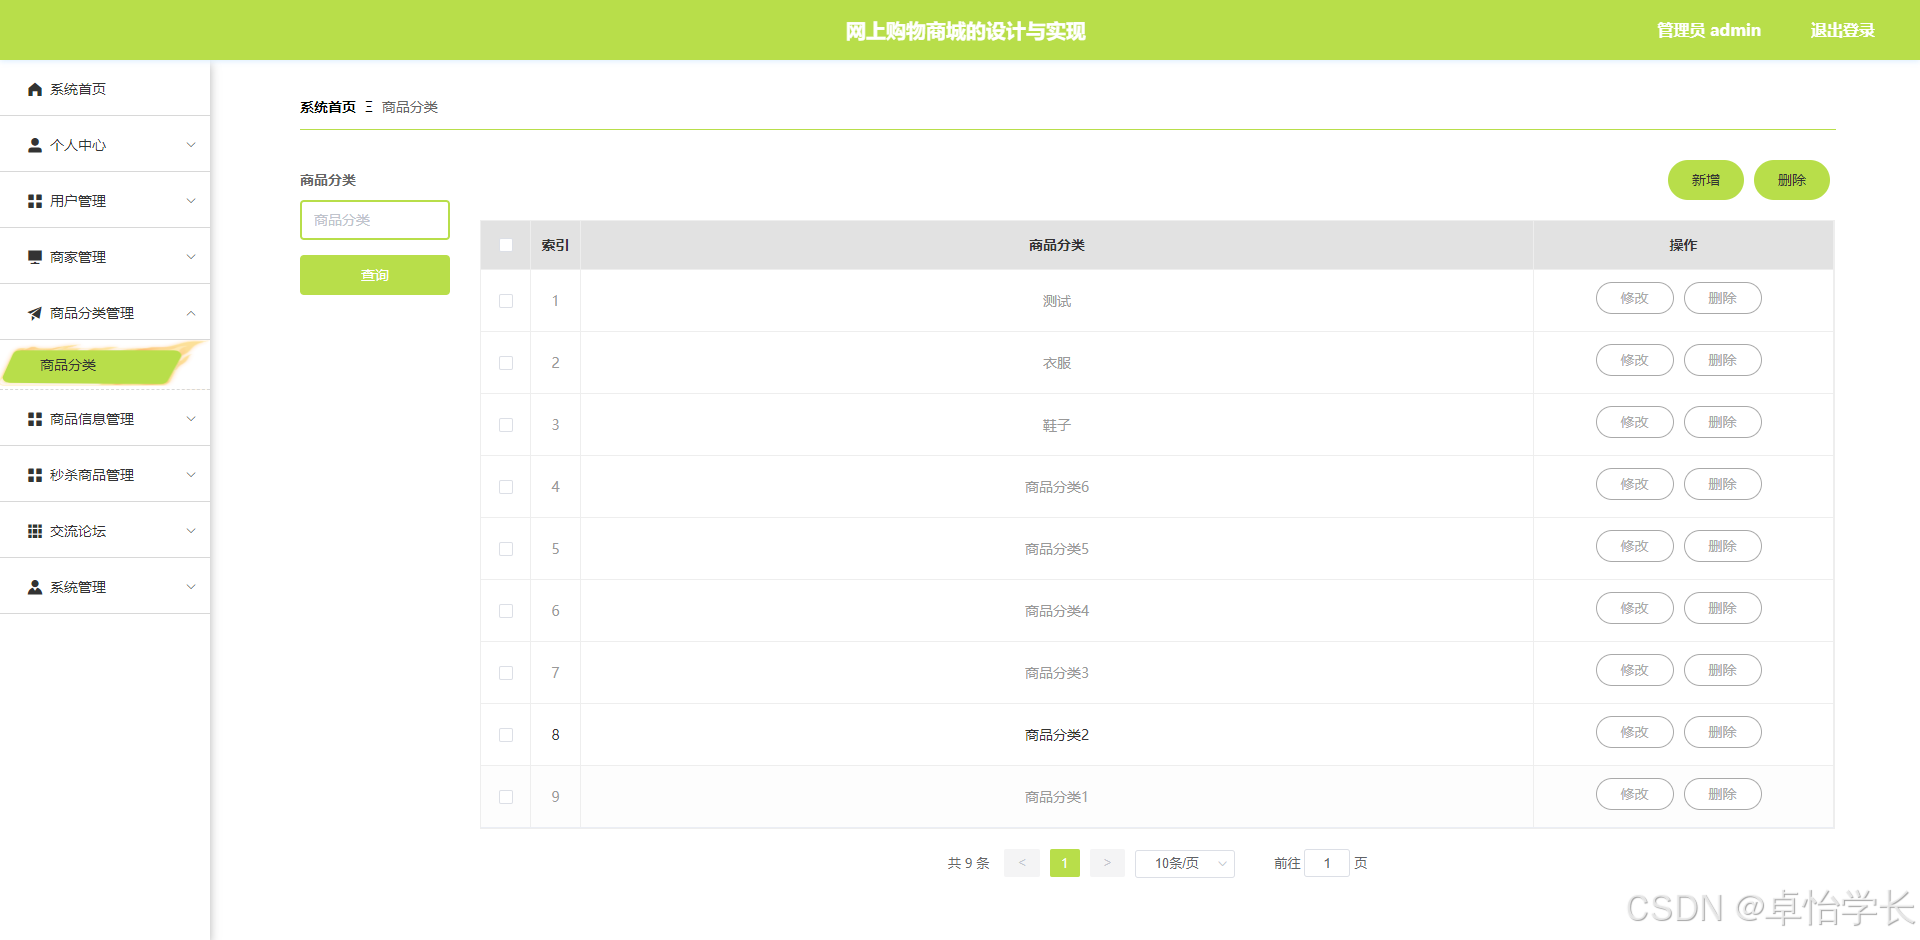Image resolution: width=1920 pixels, height=940 pixels.
Task: Click 修改 for the 衣服 row
Action: pos(1634,360)
